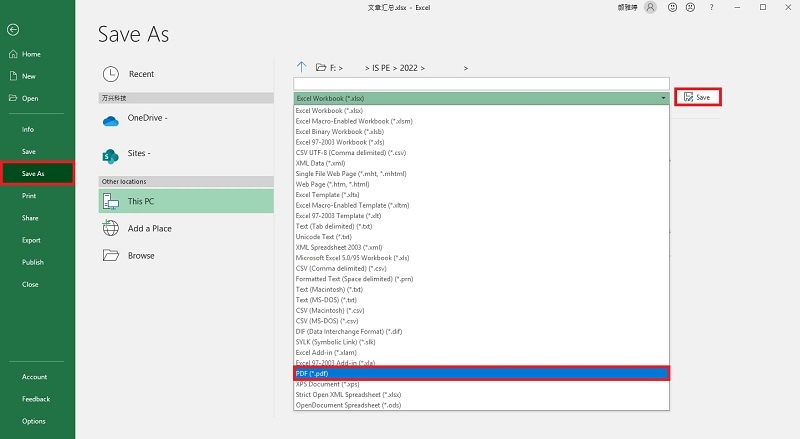Select Export in the backstage sidebar
The image size is (800, 439).
(31, 240)
